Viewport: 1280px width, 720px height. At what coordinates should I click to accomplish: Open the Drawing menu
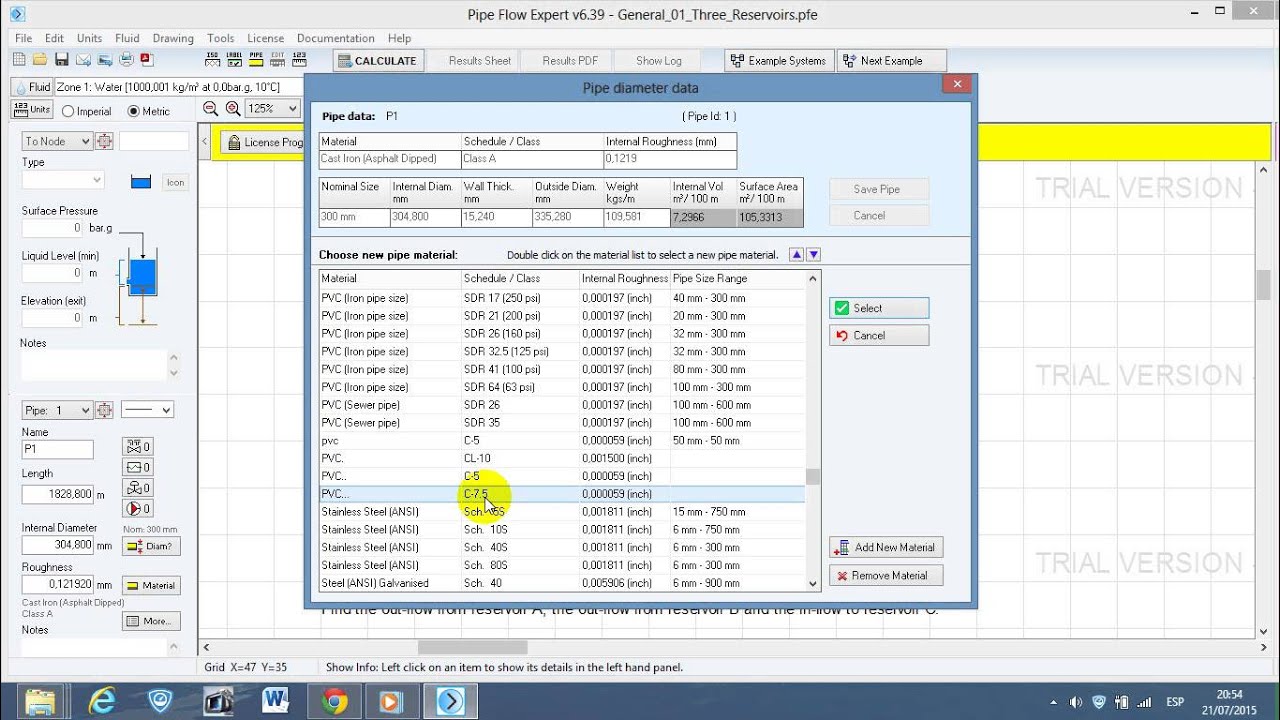173,38
